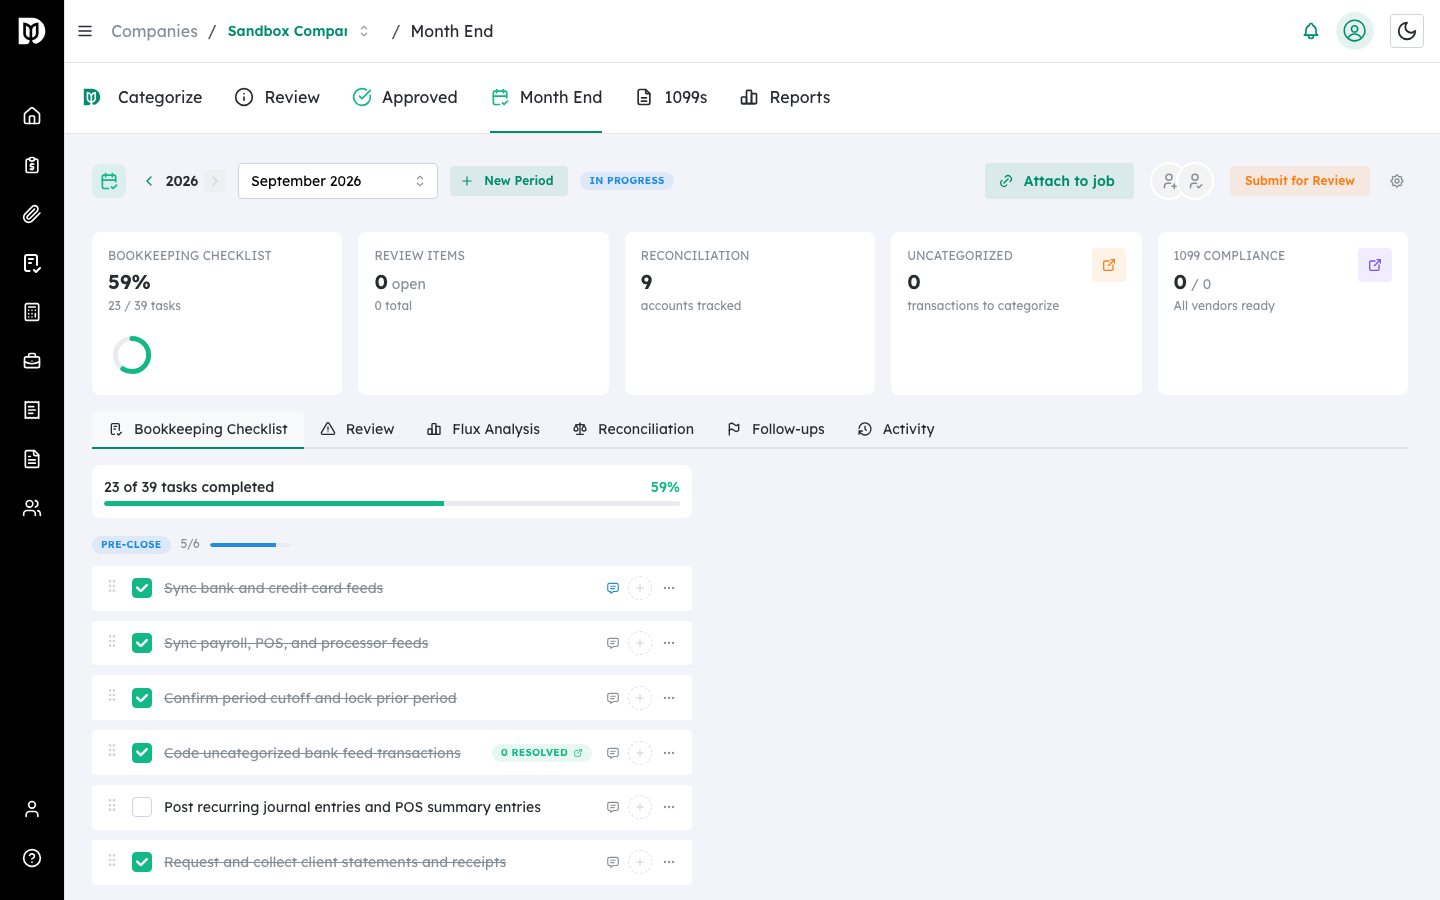
Task: Open the paperclip attachments sidebar icon
Action: (32, 214)
